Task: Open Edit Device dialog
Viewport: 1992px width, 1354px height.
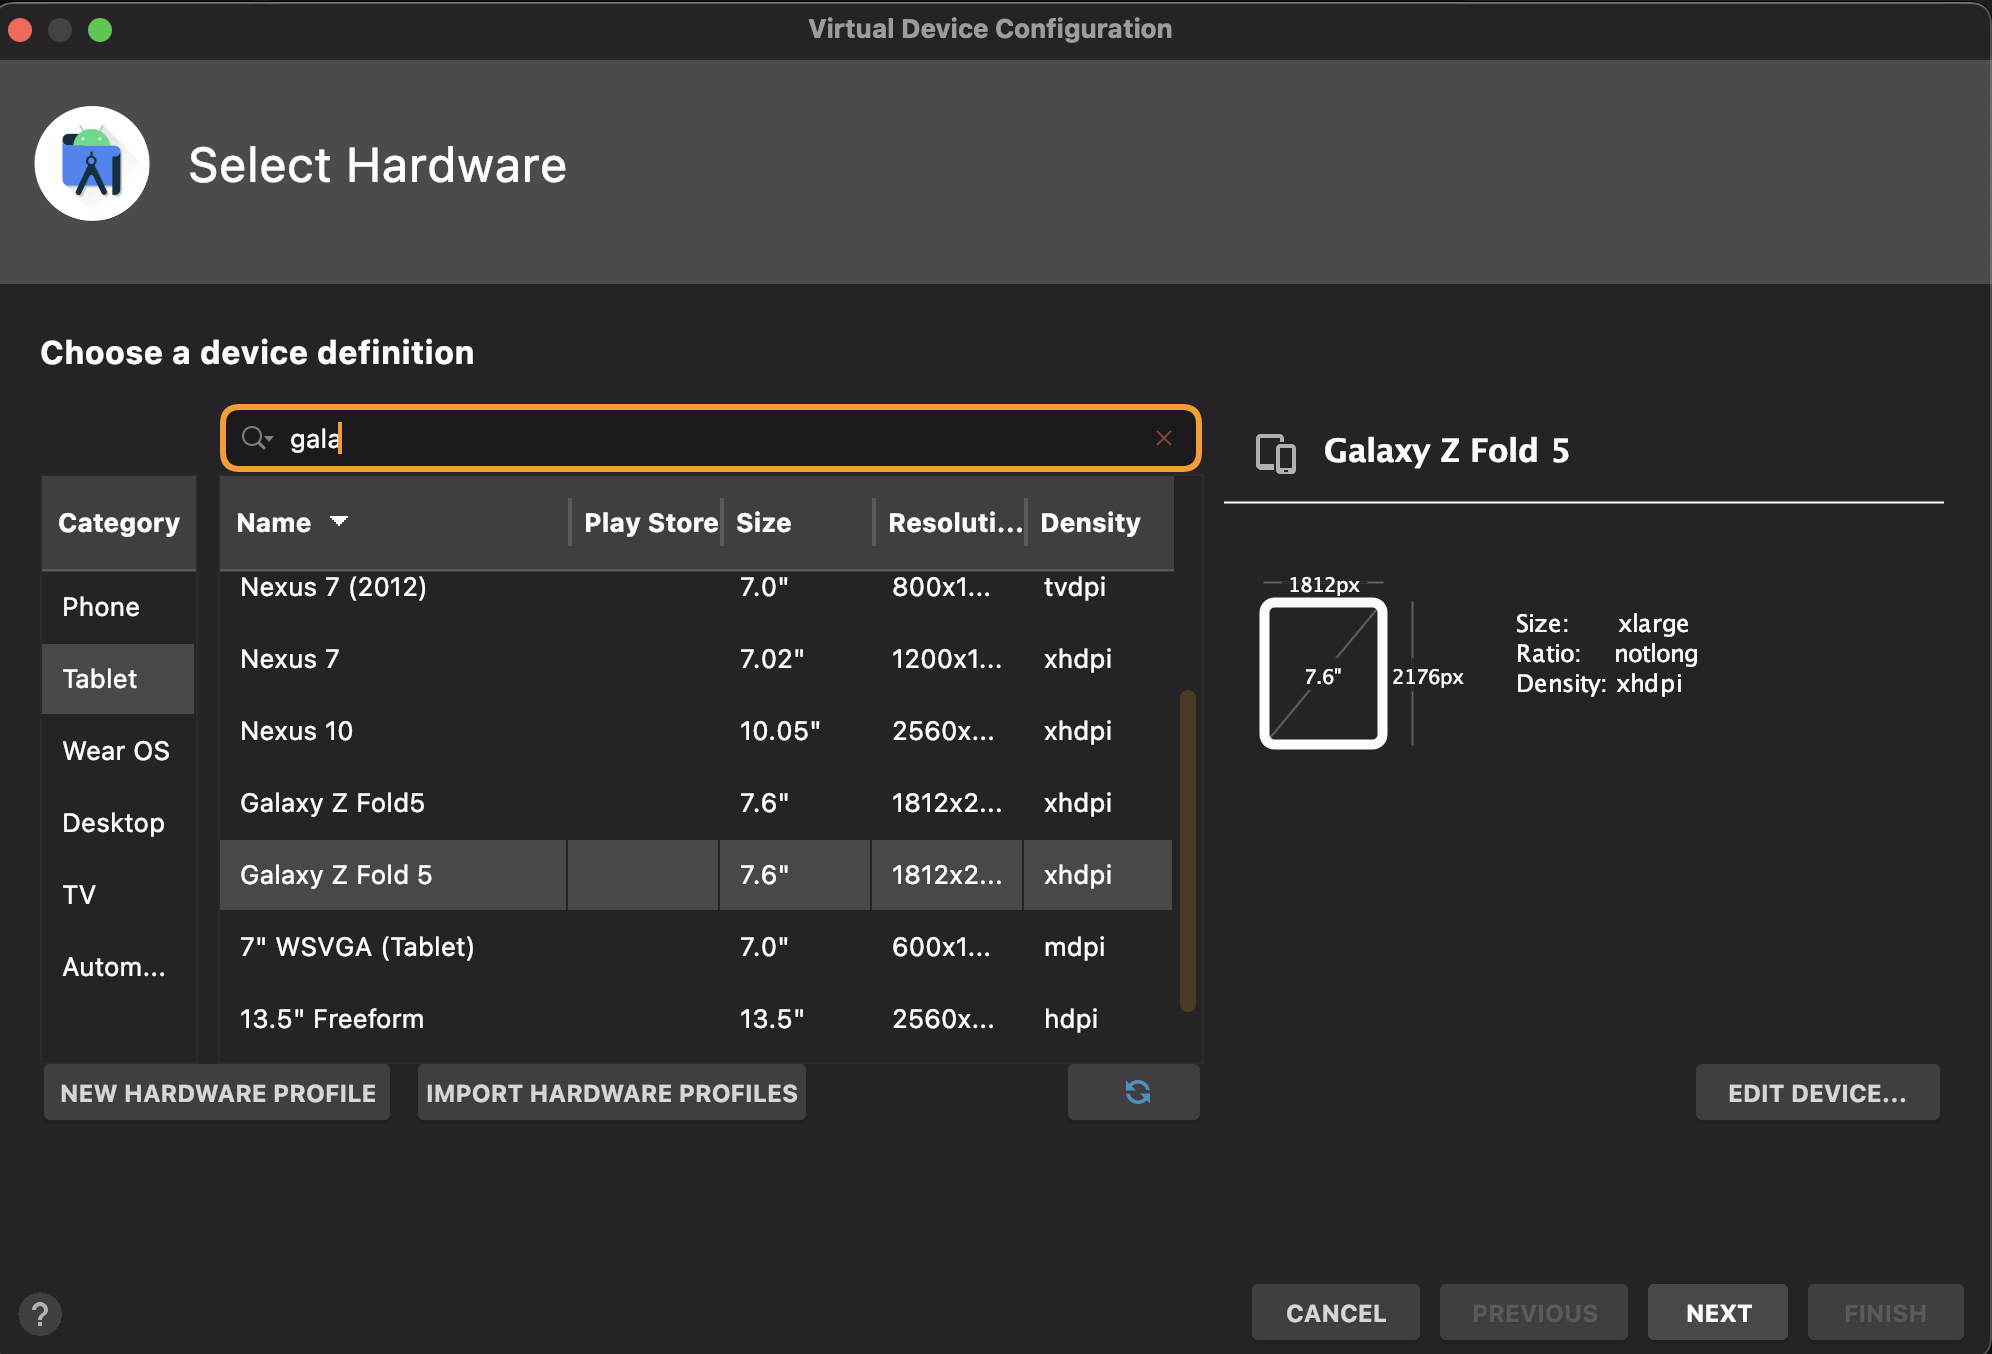Action: point(1817,1092)
